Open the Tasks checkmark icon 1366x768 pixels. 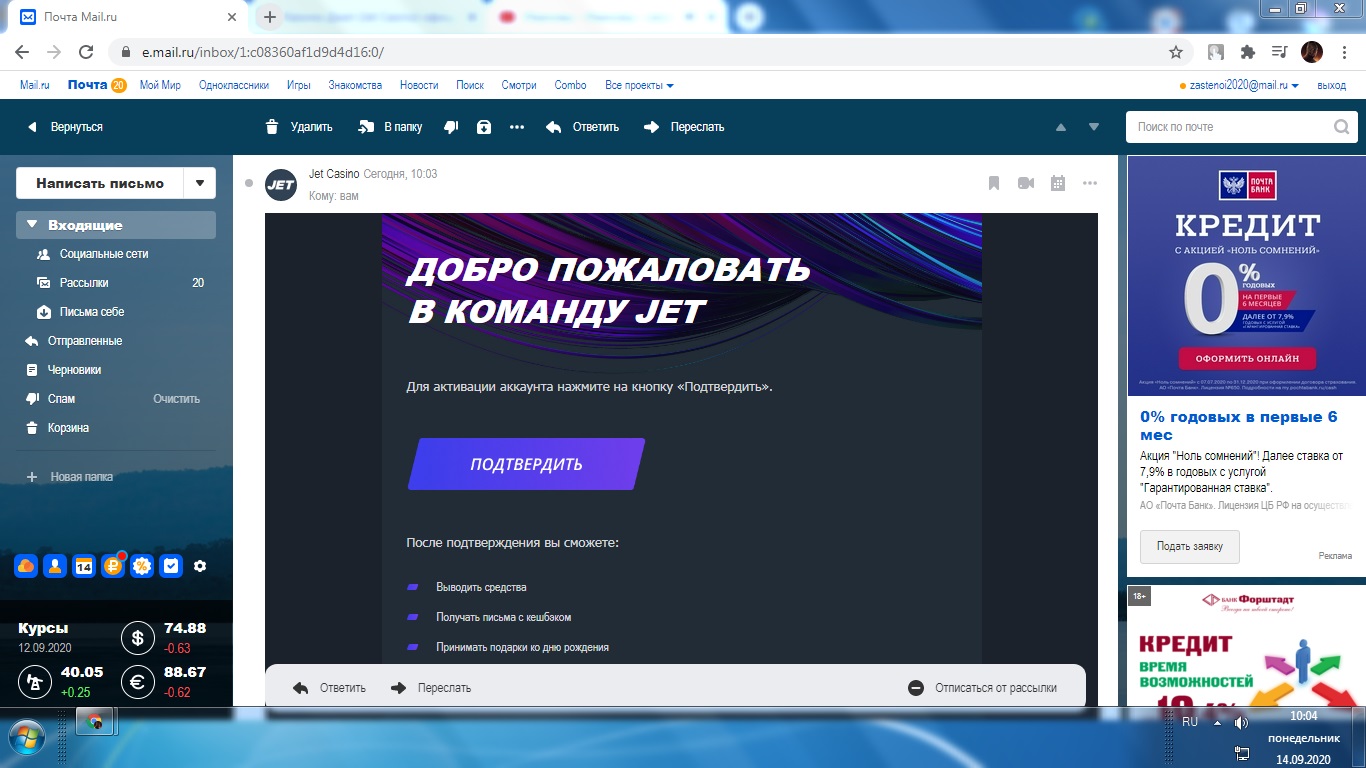click(170, 566)
